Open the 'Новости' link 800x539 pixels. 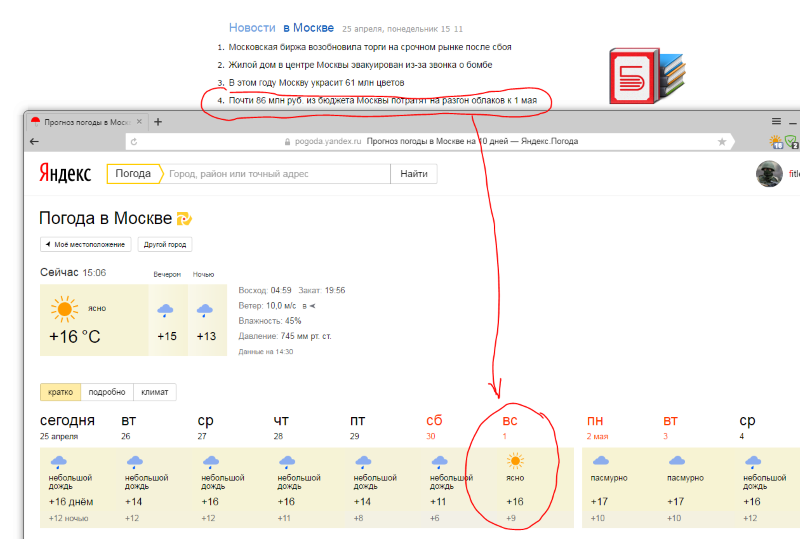[252, 28]
